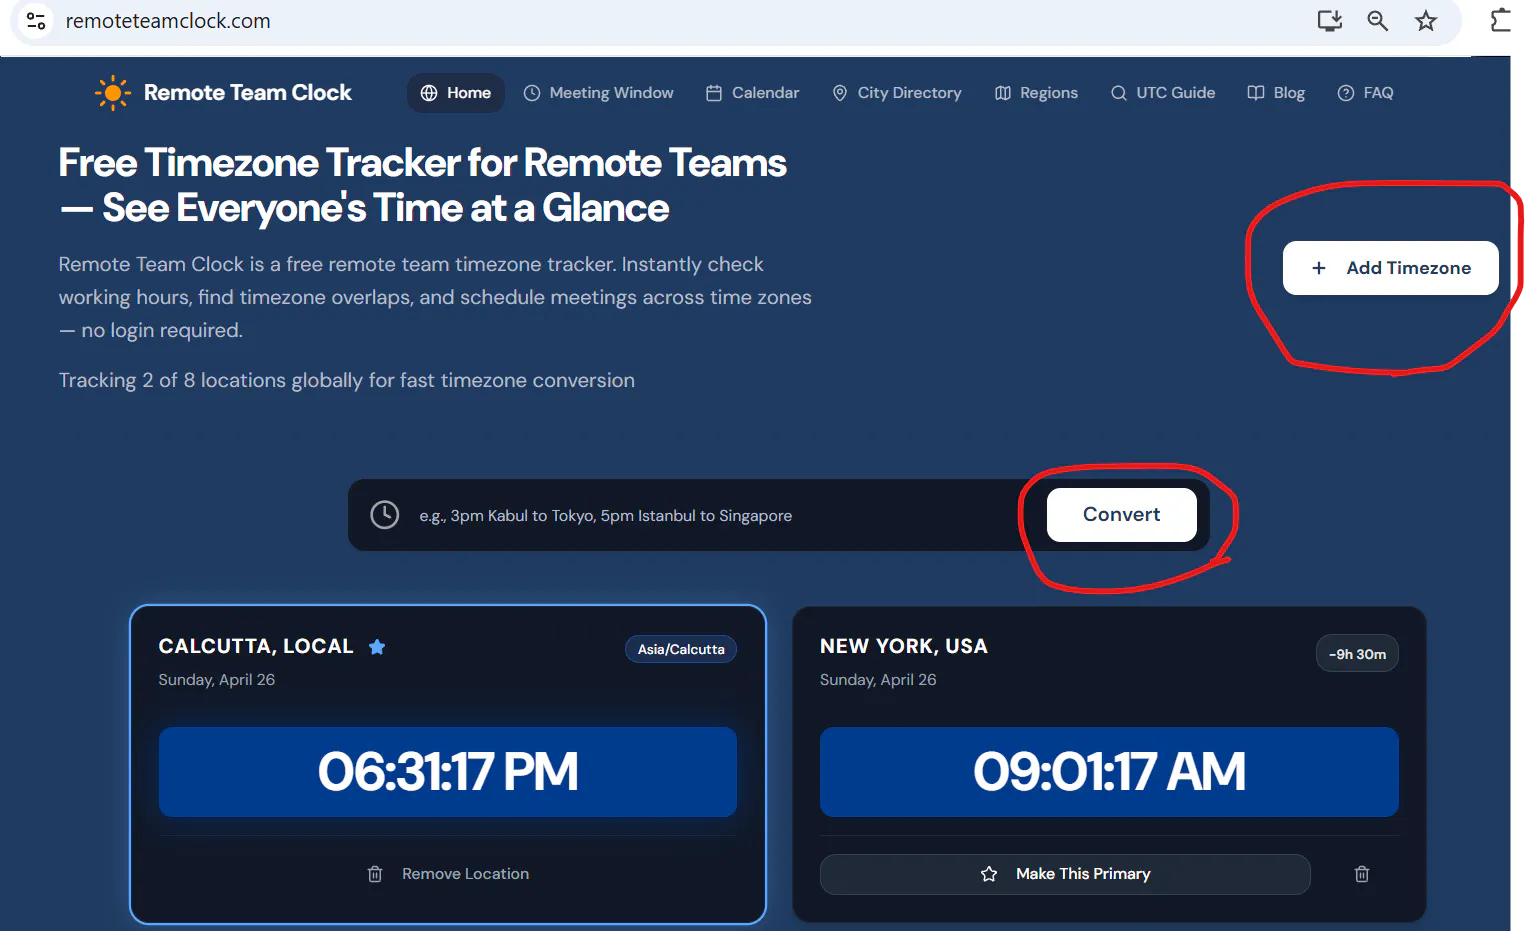
Task: Open the City Directory page
Action: coord(897,93)
